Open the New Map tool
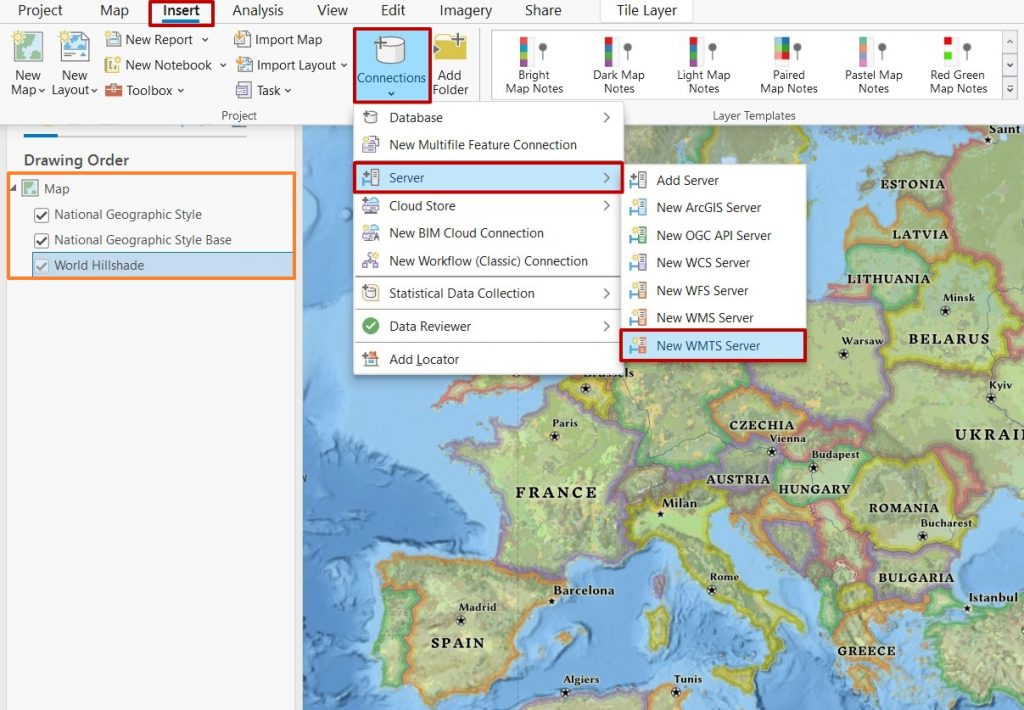Screen dimensions: 1024x710 click(x=26, y=60)
